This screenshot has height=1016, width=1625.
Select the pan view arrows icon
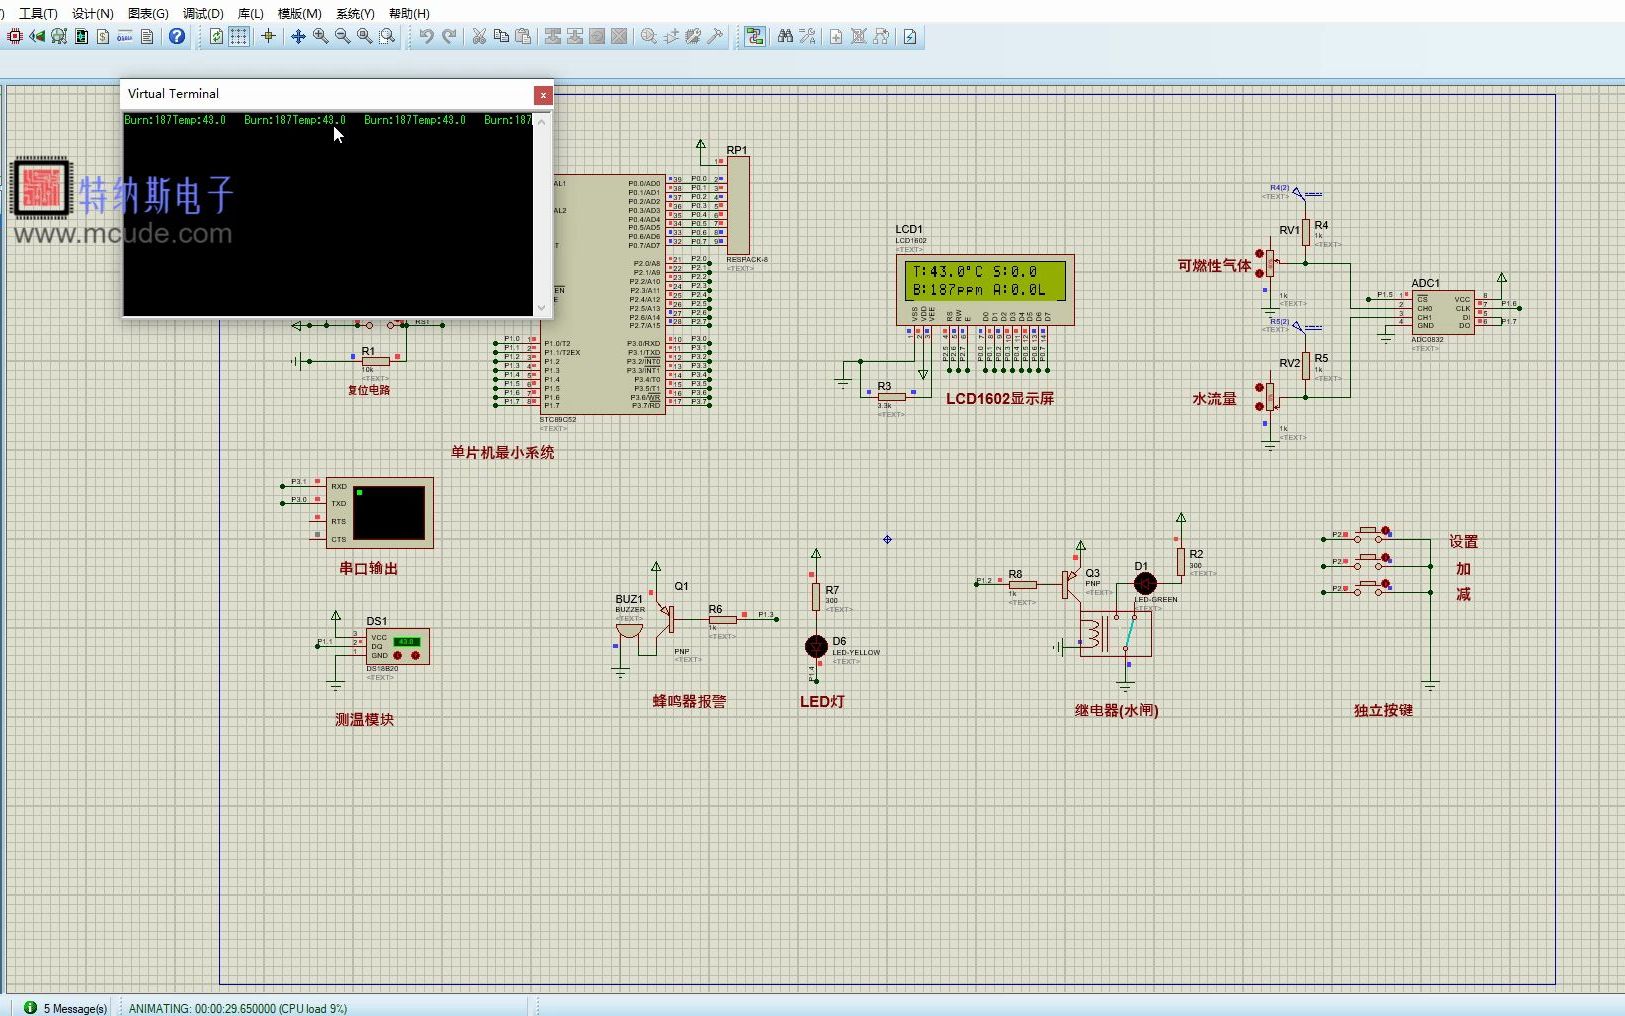click(x=298, y=36)
